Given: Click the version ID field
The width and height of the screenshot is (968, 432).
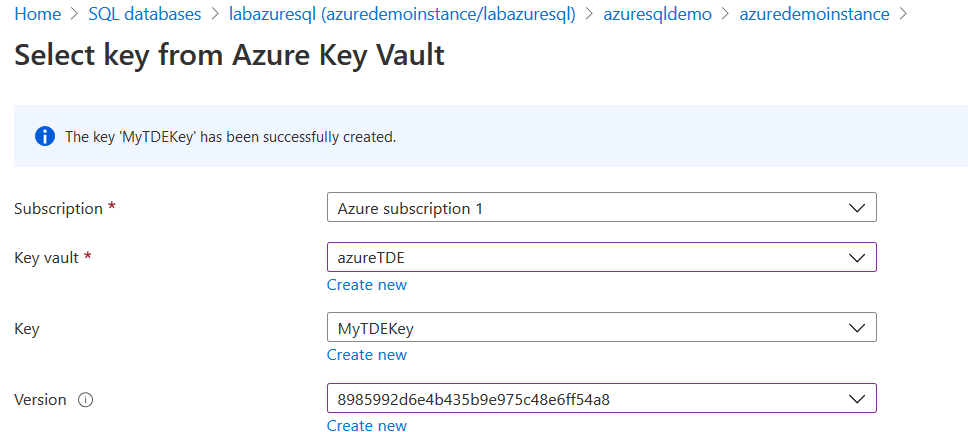Looking at the screenshot, I should (x=580, y=398).
